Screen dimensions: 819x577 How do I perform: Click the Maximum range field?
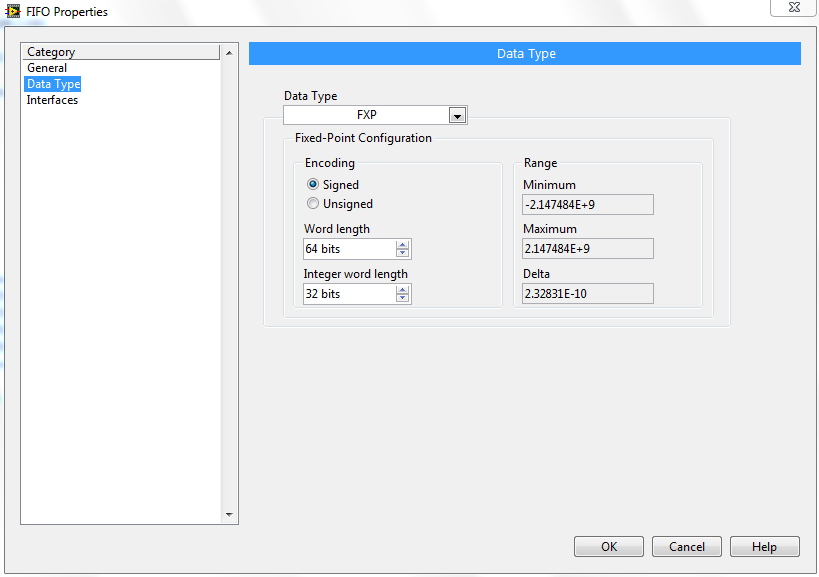tap(588, 249)
